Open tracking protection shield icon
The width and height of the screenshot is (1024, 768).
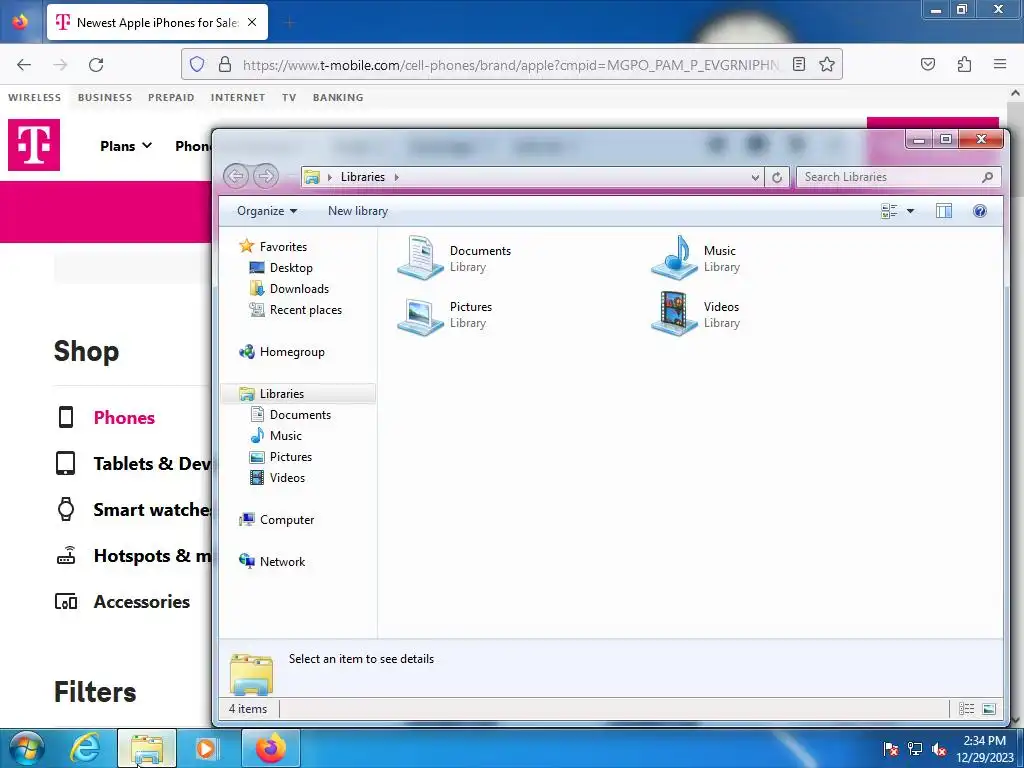[197, 64]
